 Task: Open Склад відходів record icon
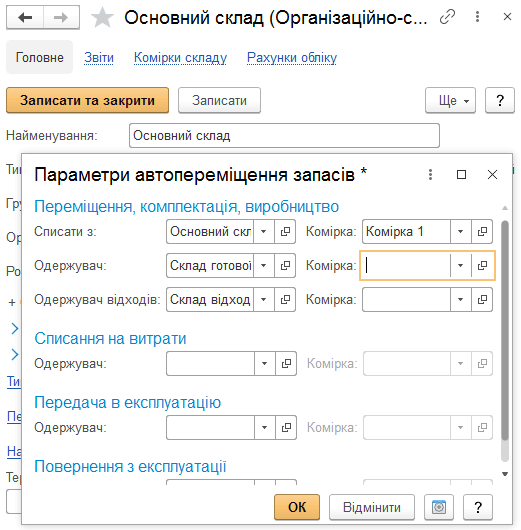pos(285,299)
